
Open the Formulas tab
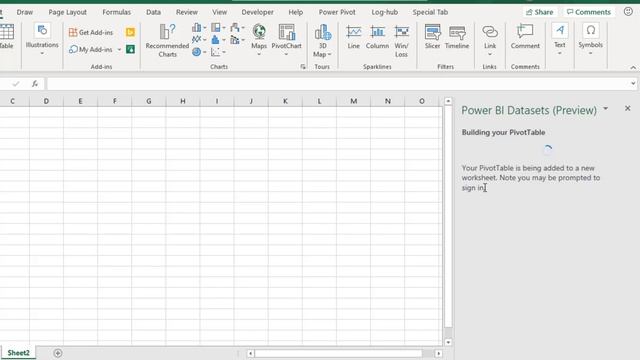tap(116, 12)
